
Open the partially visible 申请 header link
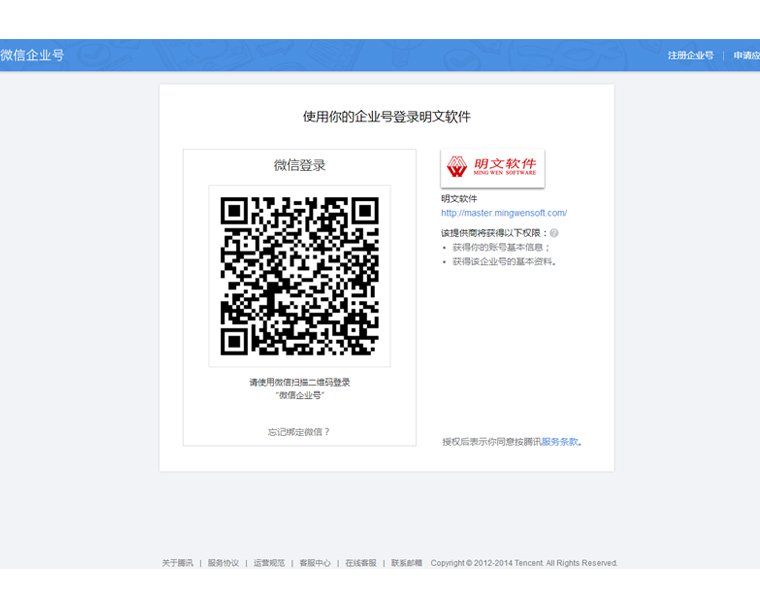(x=746, y=56)
